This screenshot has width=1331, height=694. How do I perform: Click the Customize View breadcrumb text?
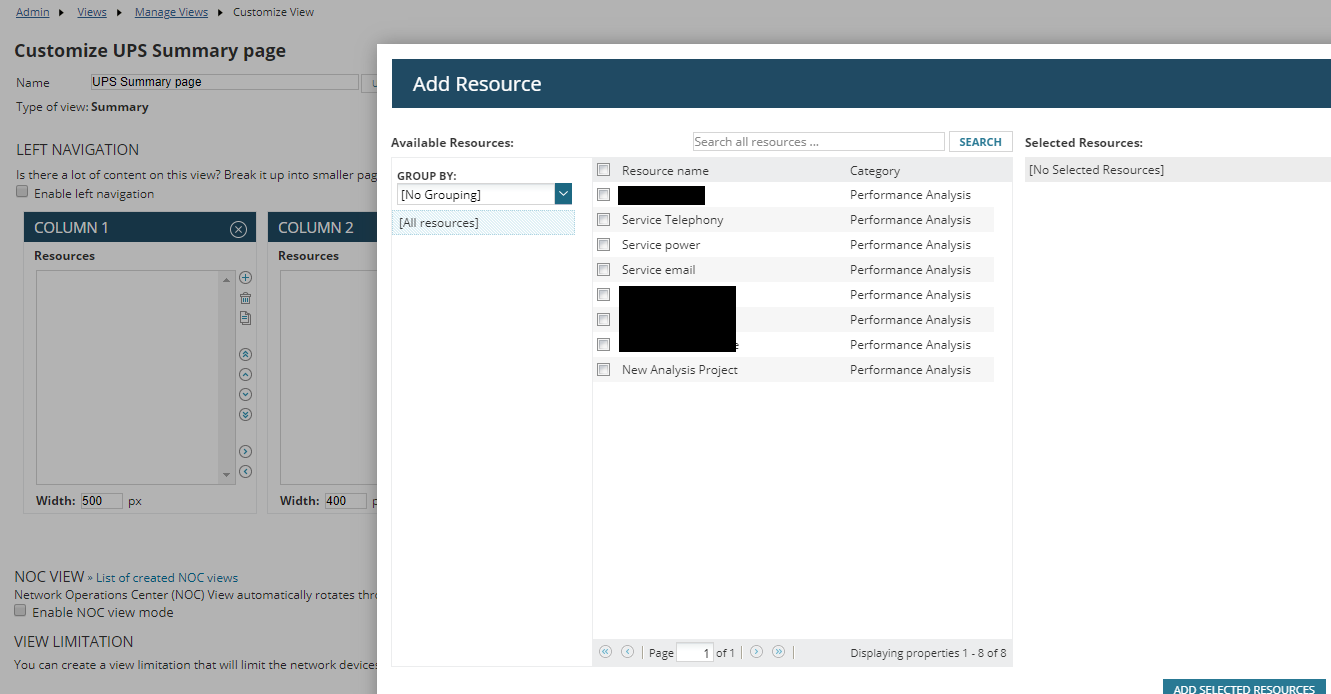click(273, 12)
